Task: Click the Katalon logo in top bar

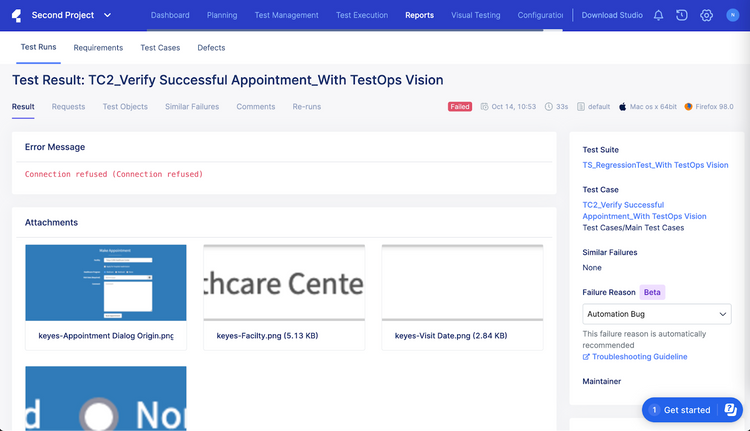Action: (17, 15)
